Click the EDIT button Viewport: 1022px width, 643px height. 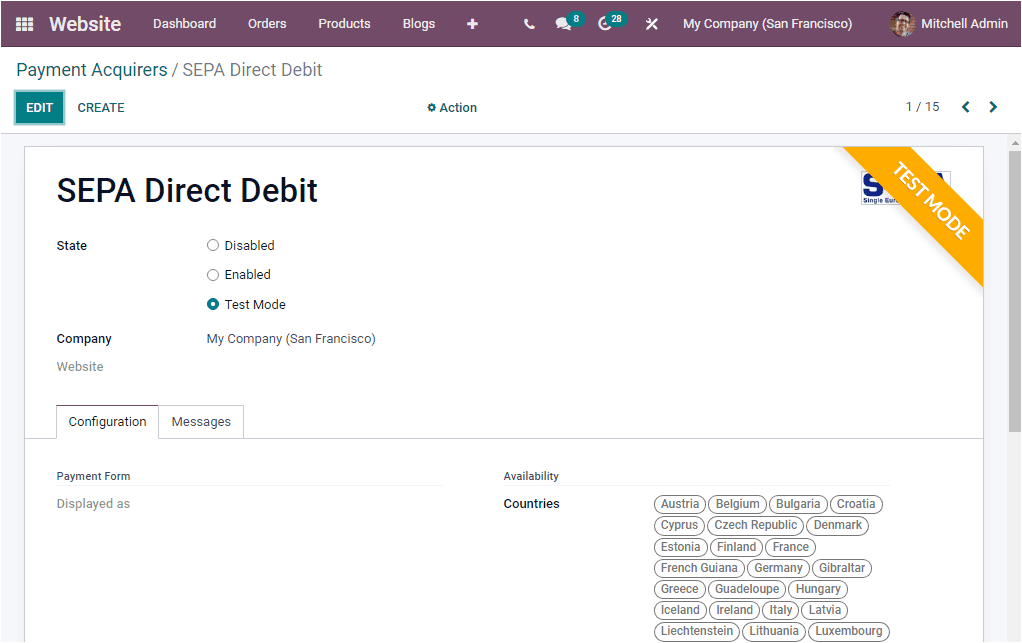(x=39, y=107)
